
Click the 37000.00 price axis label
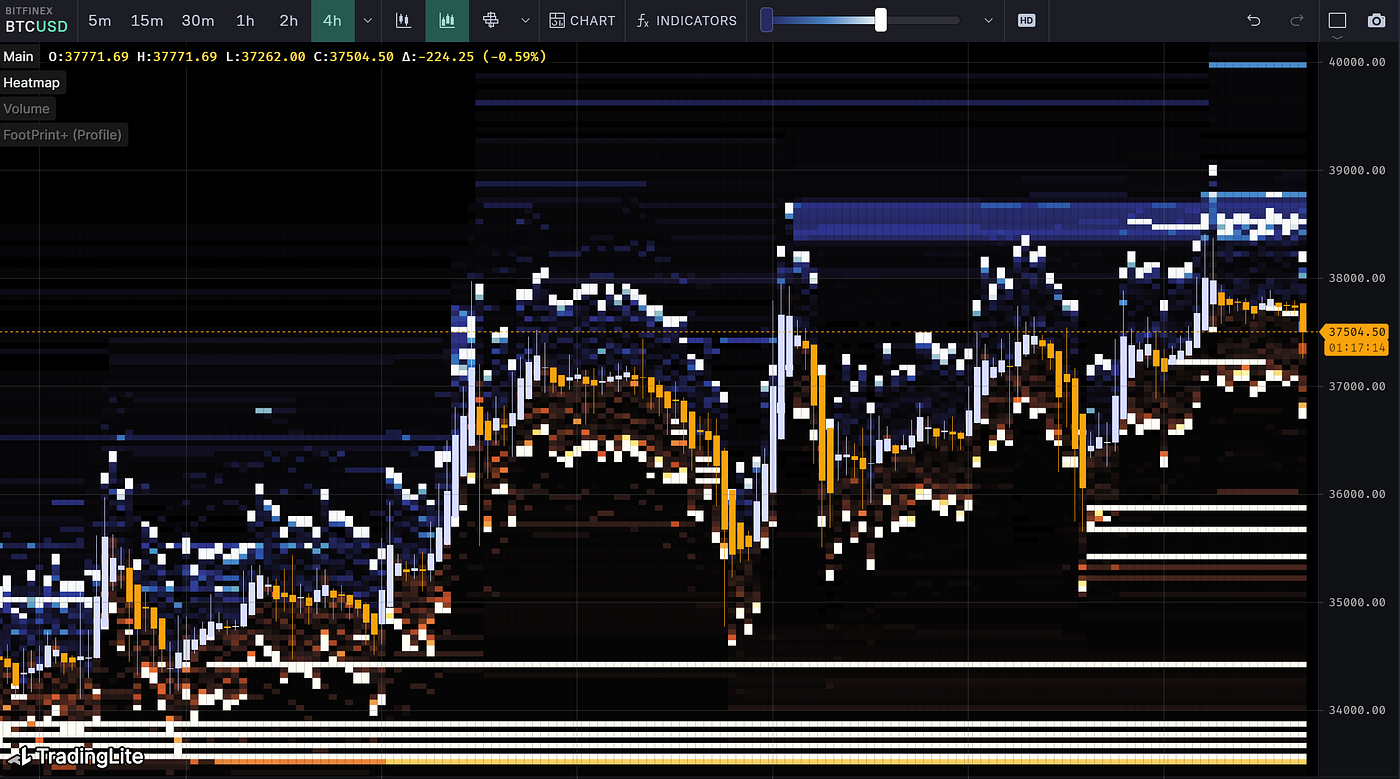[x=1357, y=386]
